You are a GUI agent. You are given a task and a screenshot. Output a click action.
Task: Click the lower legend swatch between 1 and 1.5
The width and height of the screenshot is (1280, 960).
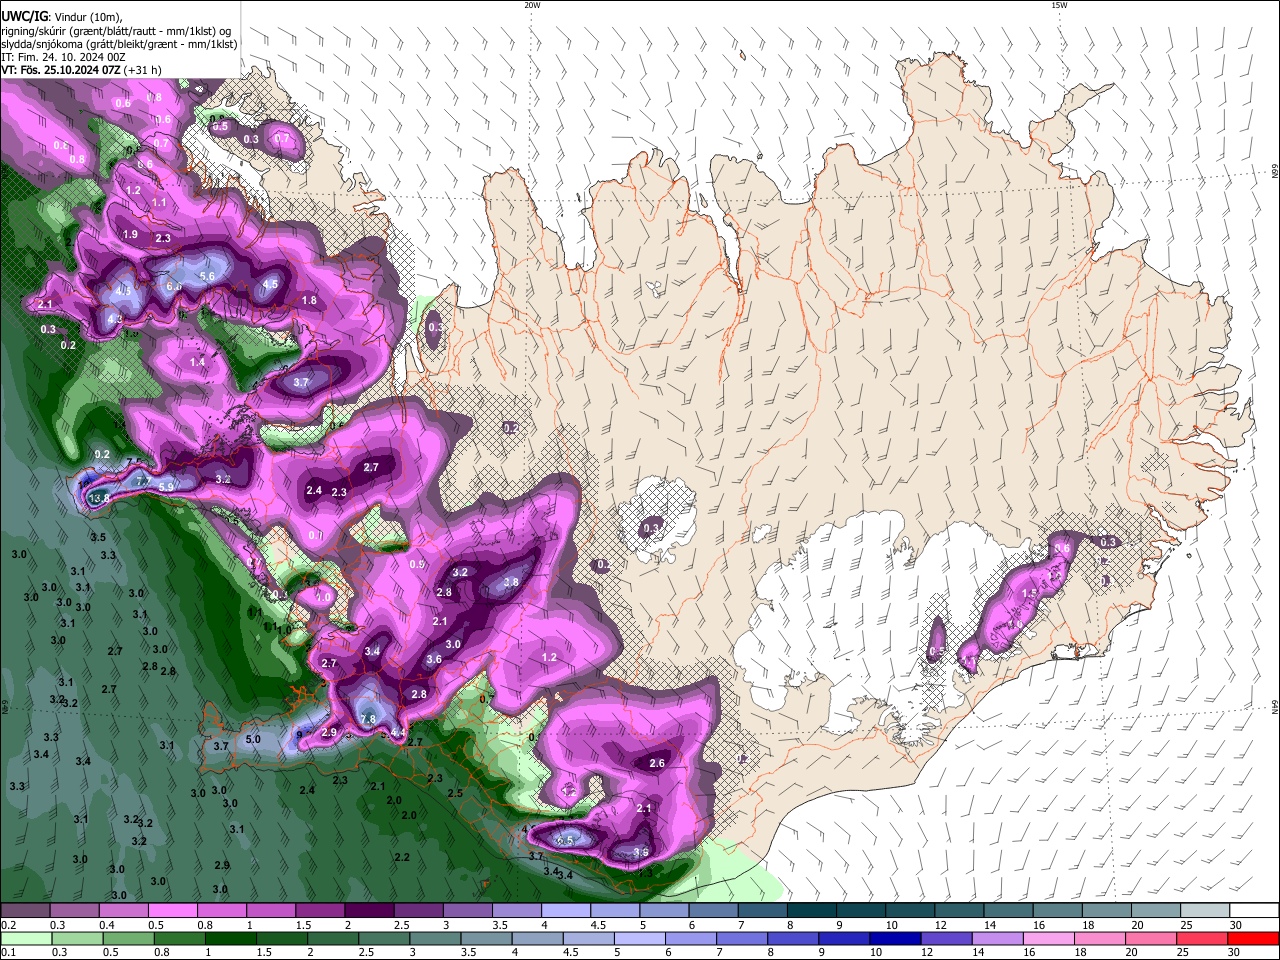[x=231, y=938]
